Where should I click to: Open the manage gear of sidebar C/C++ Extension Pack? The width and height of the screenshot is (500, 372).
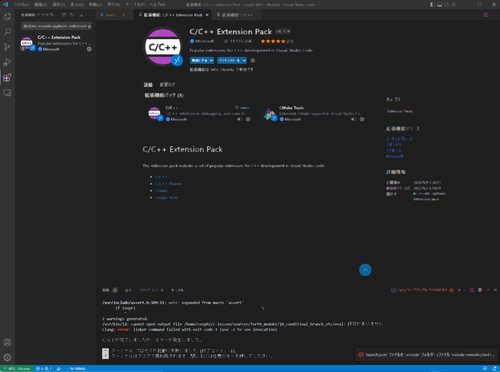[x=89, y=49]
